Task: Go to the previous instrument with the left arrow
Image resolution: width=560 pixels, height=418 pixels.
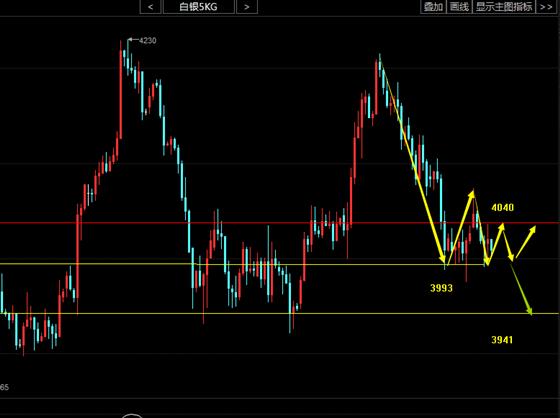Action: coord(150,6)
